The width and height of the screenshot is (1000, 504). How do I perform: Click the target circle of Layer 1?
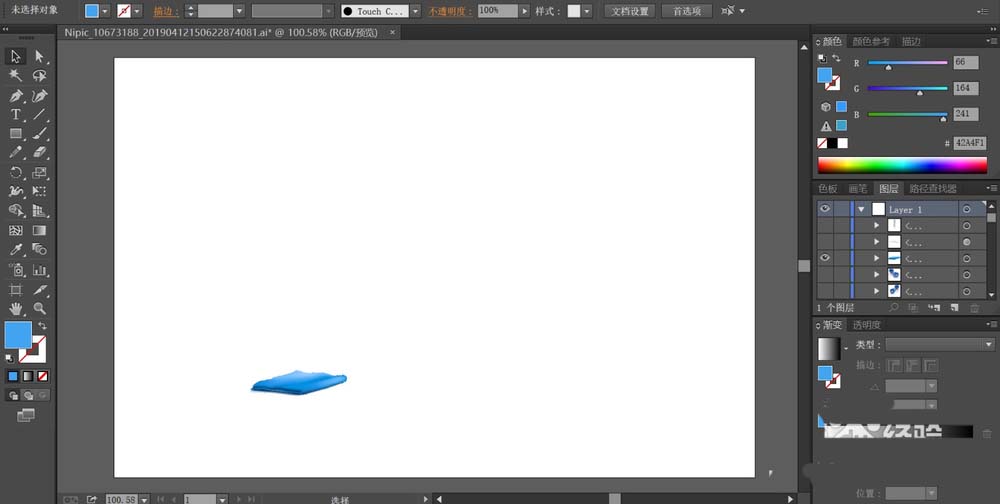click(966, 209)
